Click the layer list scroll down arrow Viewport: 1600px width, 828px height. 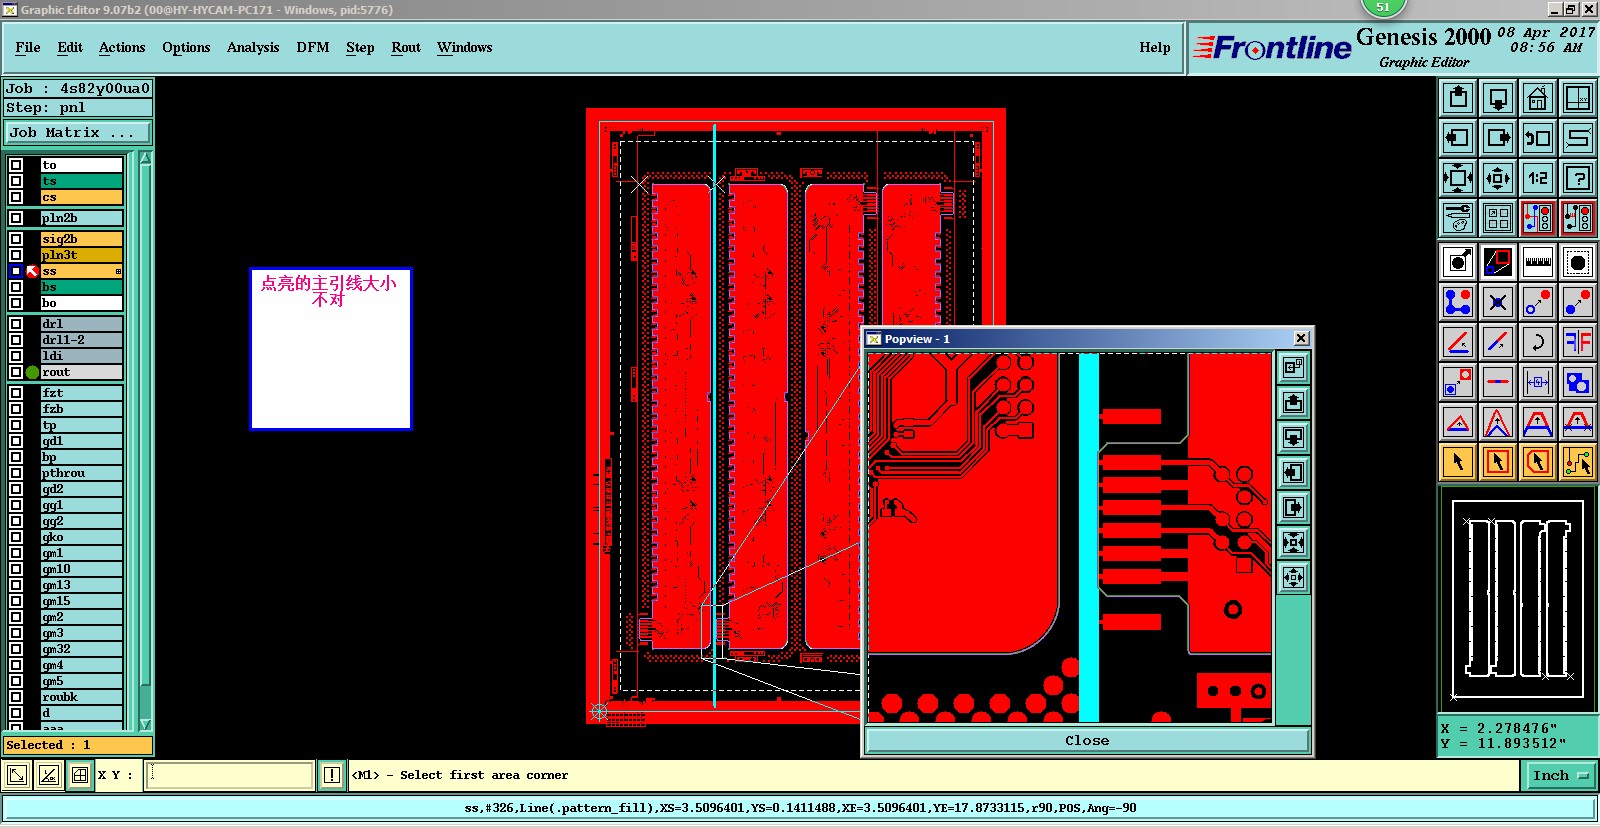pos(145,724)
